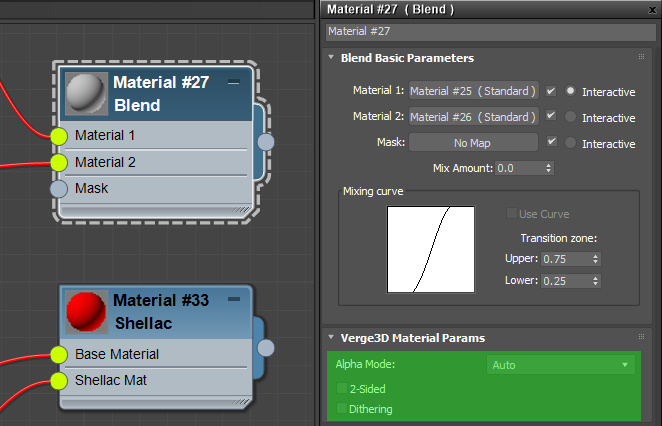The height and width of the screenshot is (426, 662).
Task: Toggle the 2-Sided checkbox
Action: click(342, 388)
